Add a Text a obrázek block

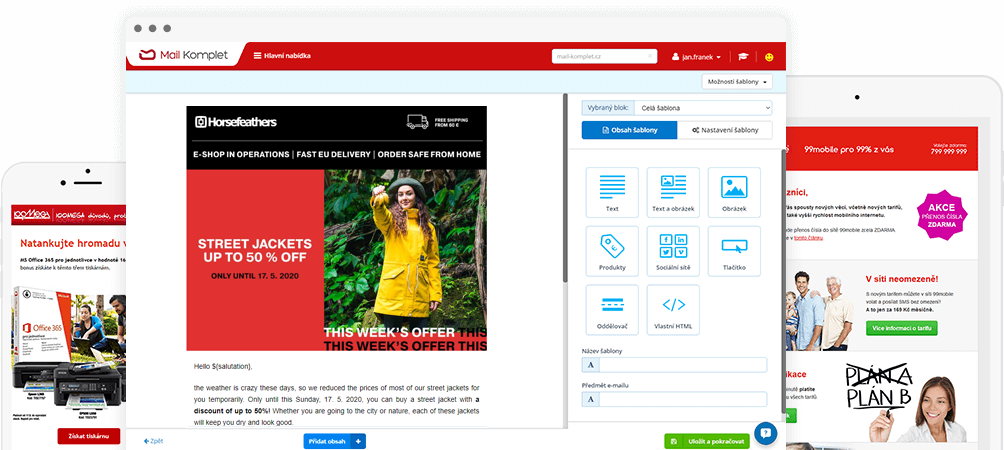pyautogui.click(x=673, y=192)
